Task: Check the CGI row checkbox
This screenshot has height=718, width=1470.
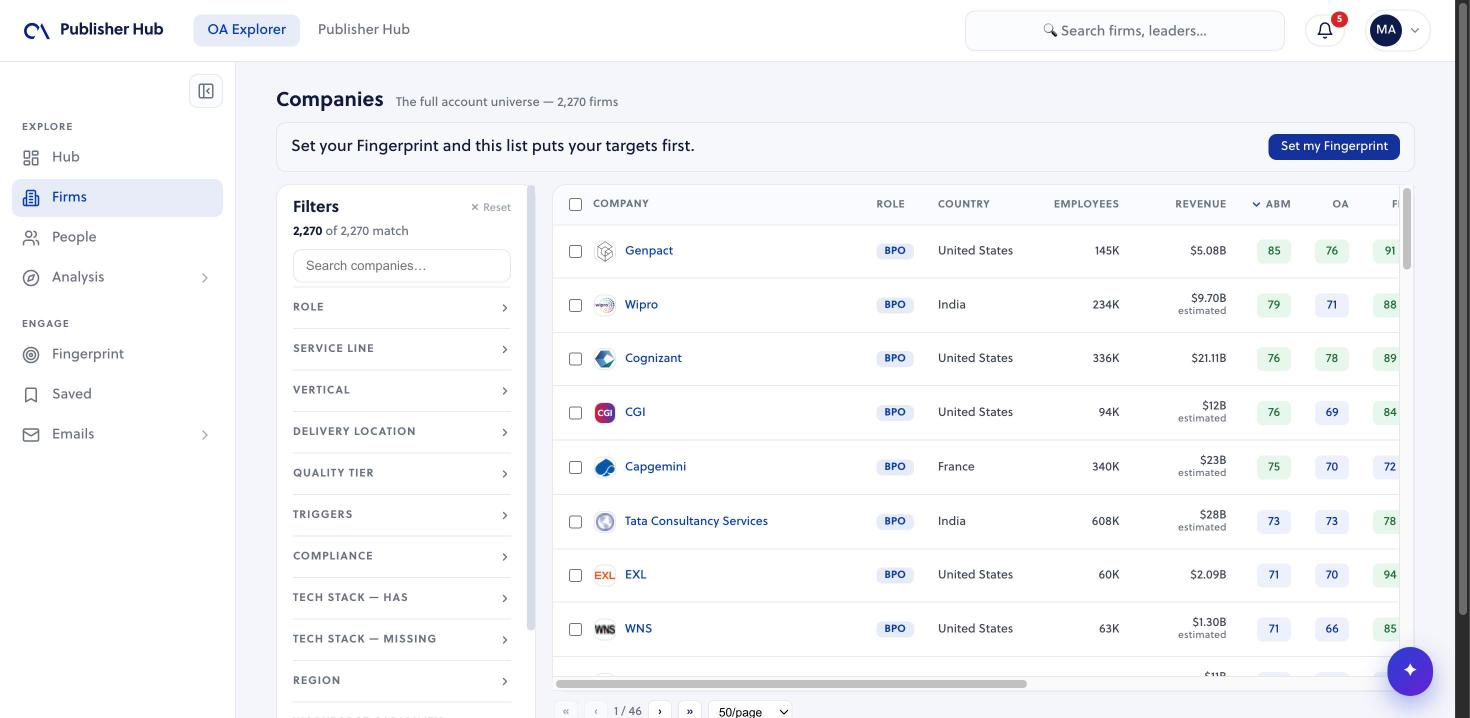Action: click(575, 413)
